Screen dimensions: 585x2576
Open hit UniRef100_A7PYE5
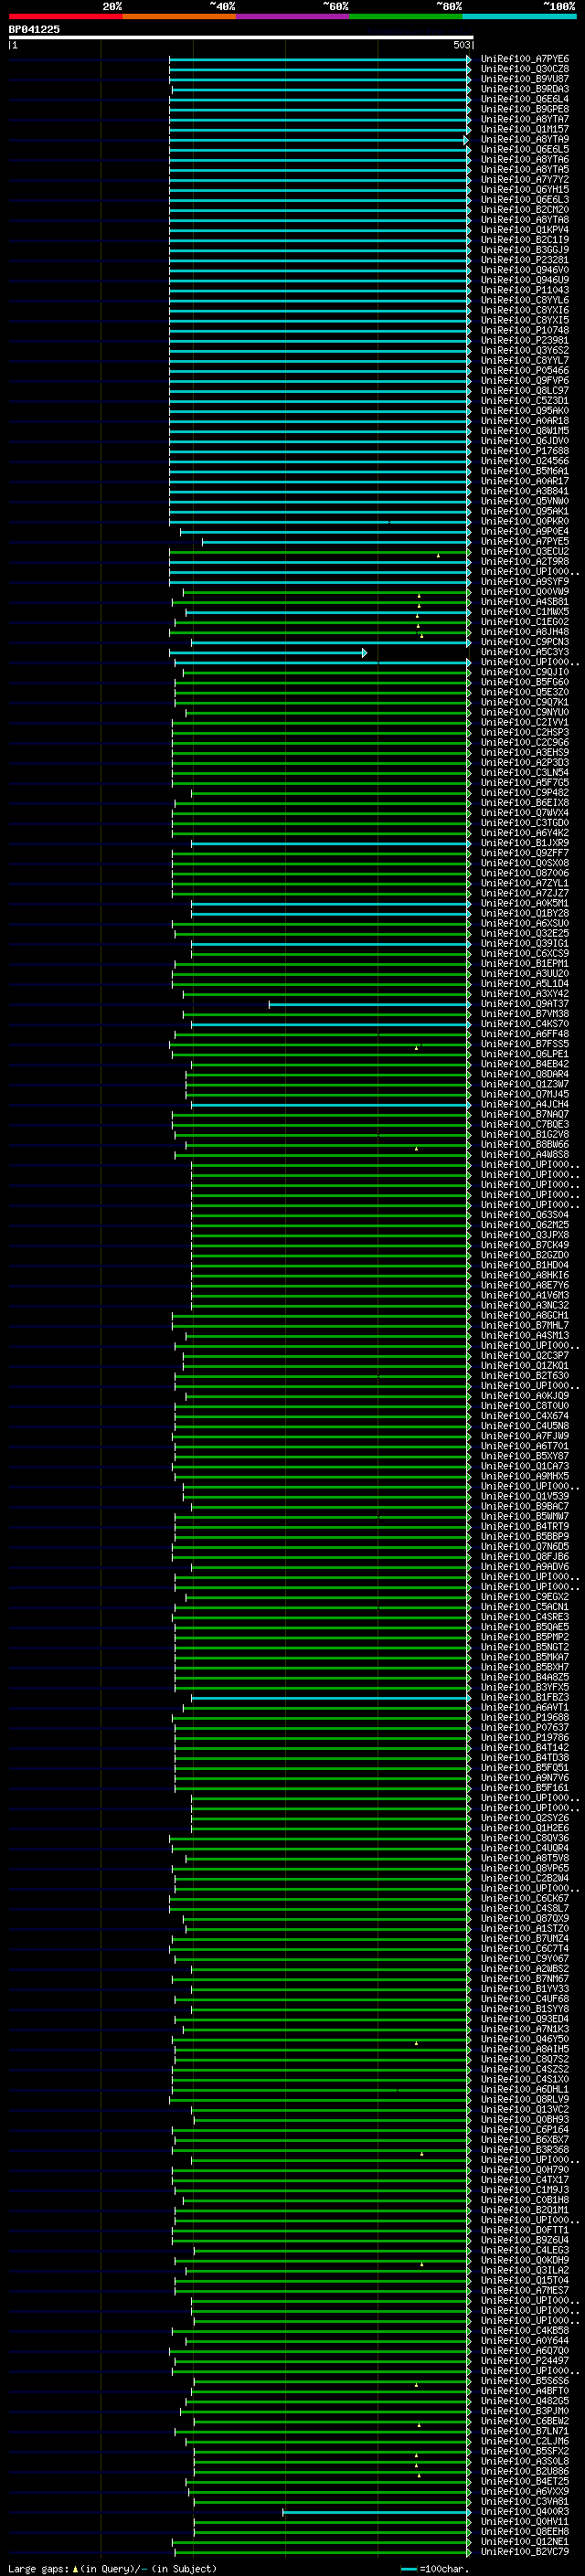[525, 541]
